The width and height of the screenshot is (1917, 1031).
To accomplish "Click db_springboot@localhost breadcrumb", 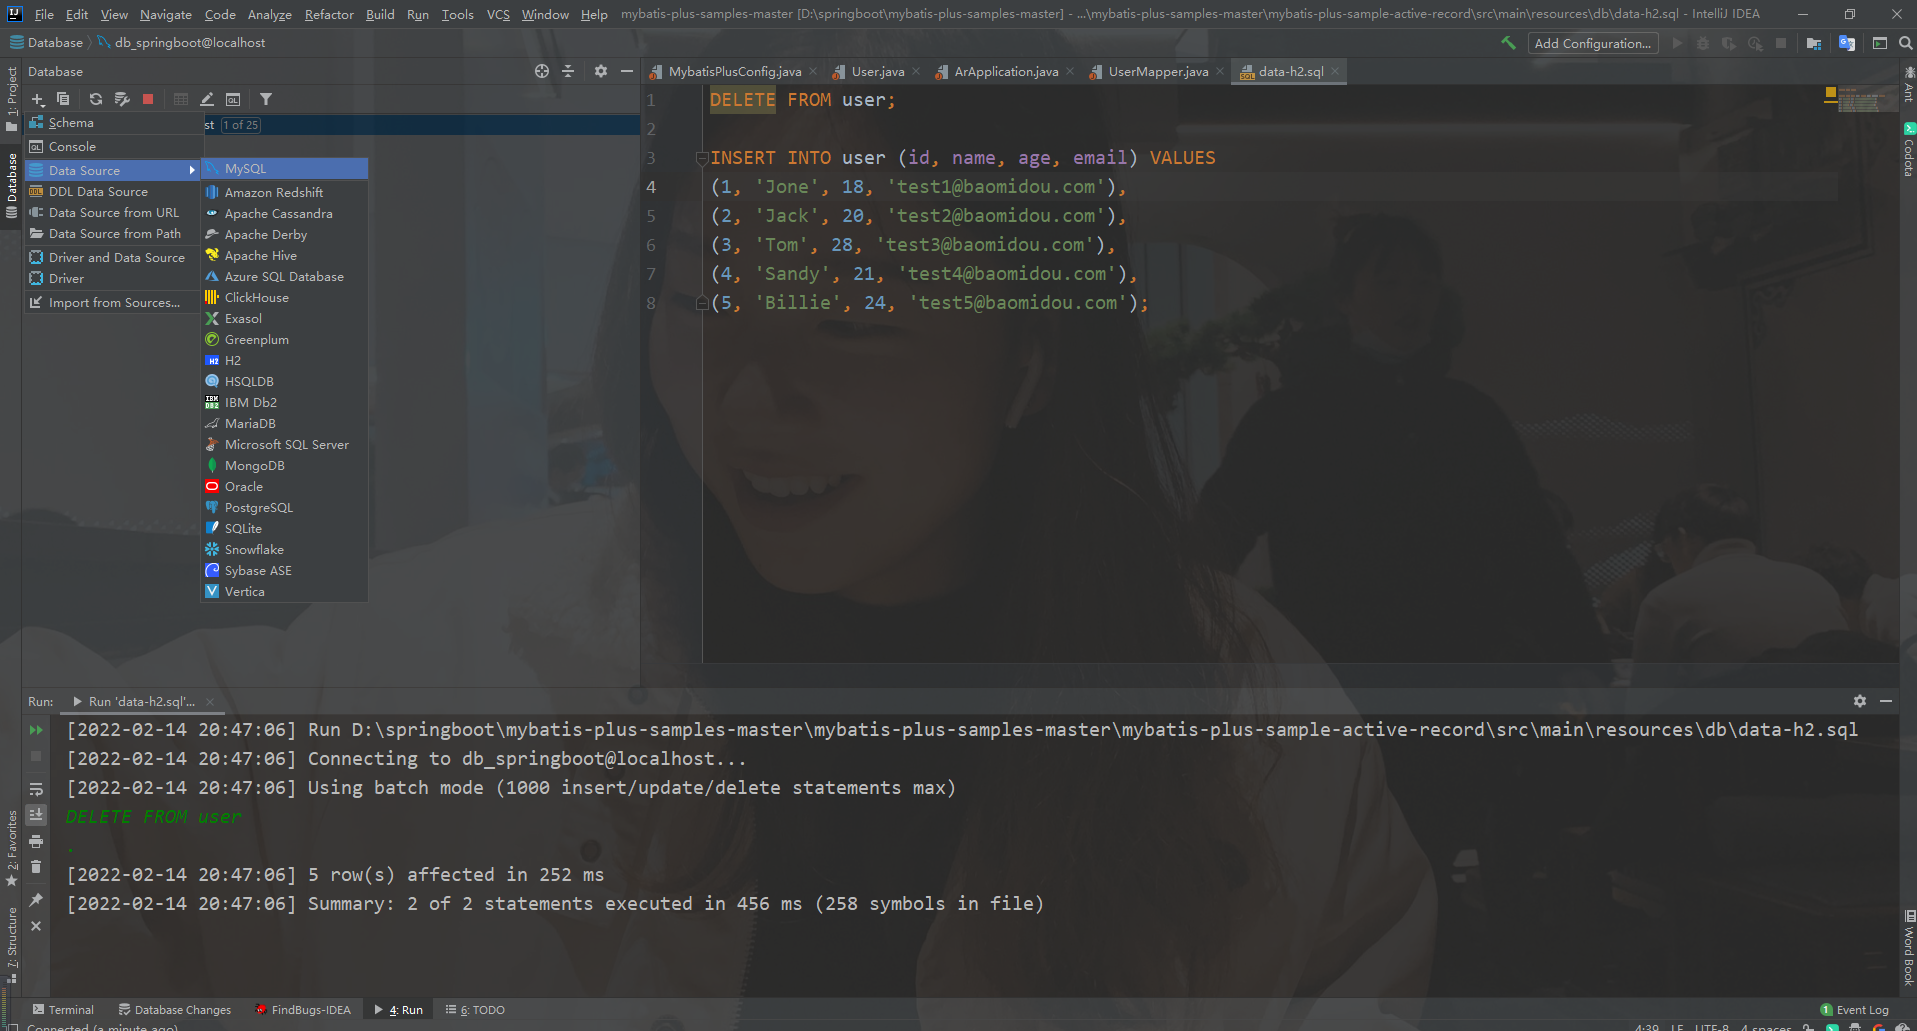I will [x=181, y=43].
